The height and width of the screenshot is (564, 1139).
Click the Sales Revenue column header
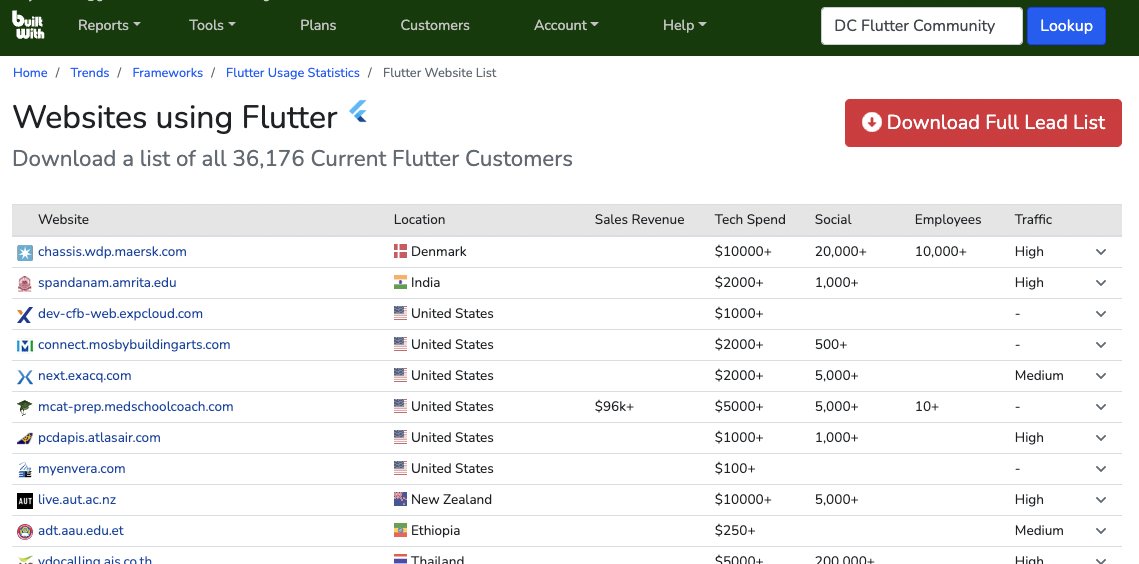click(x=639, y=219)
